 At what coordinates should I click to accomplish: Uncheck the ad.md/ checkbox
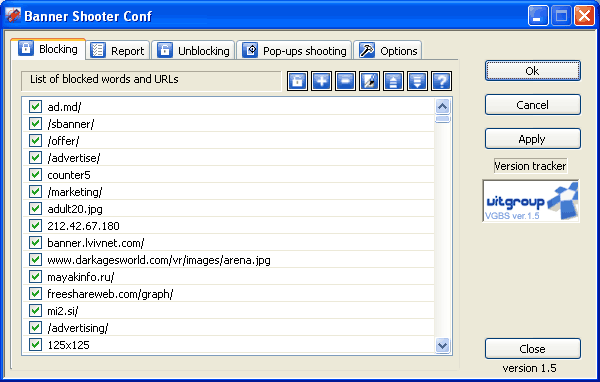35,106
